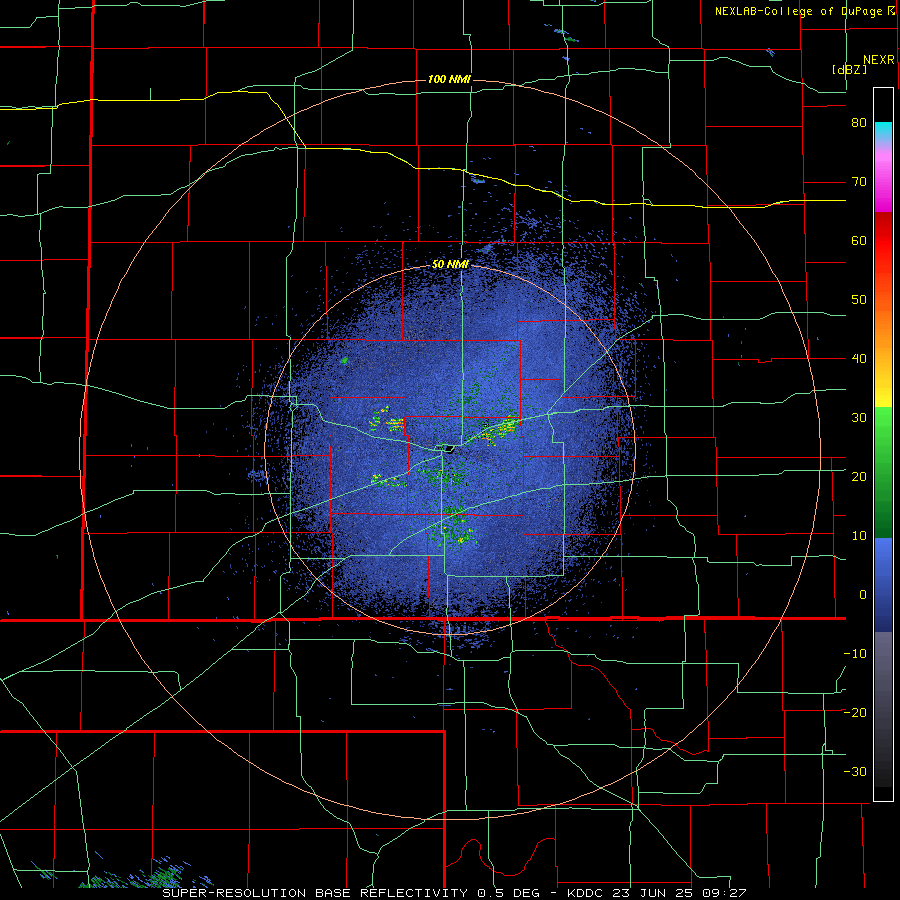Screen dimensions: 900x900
Task: Click the orange segment of the color bar
Action: pos(883,321)
